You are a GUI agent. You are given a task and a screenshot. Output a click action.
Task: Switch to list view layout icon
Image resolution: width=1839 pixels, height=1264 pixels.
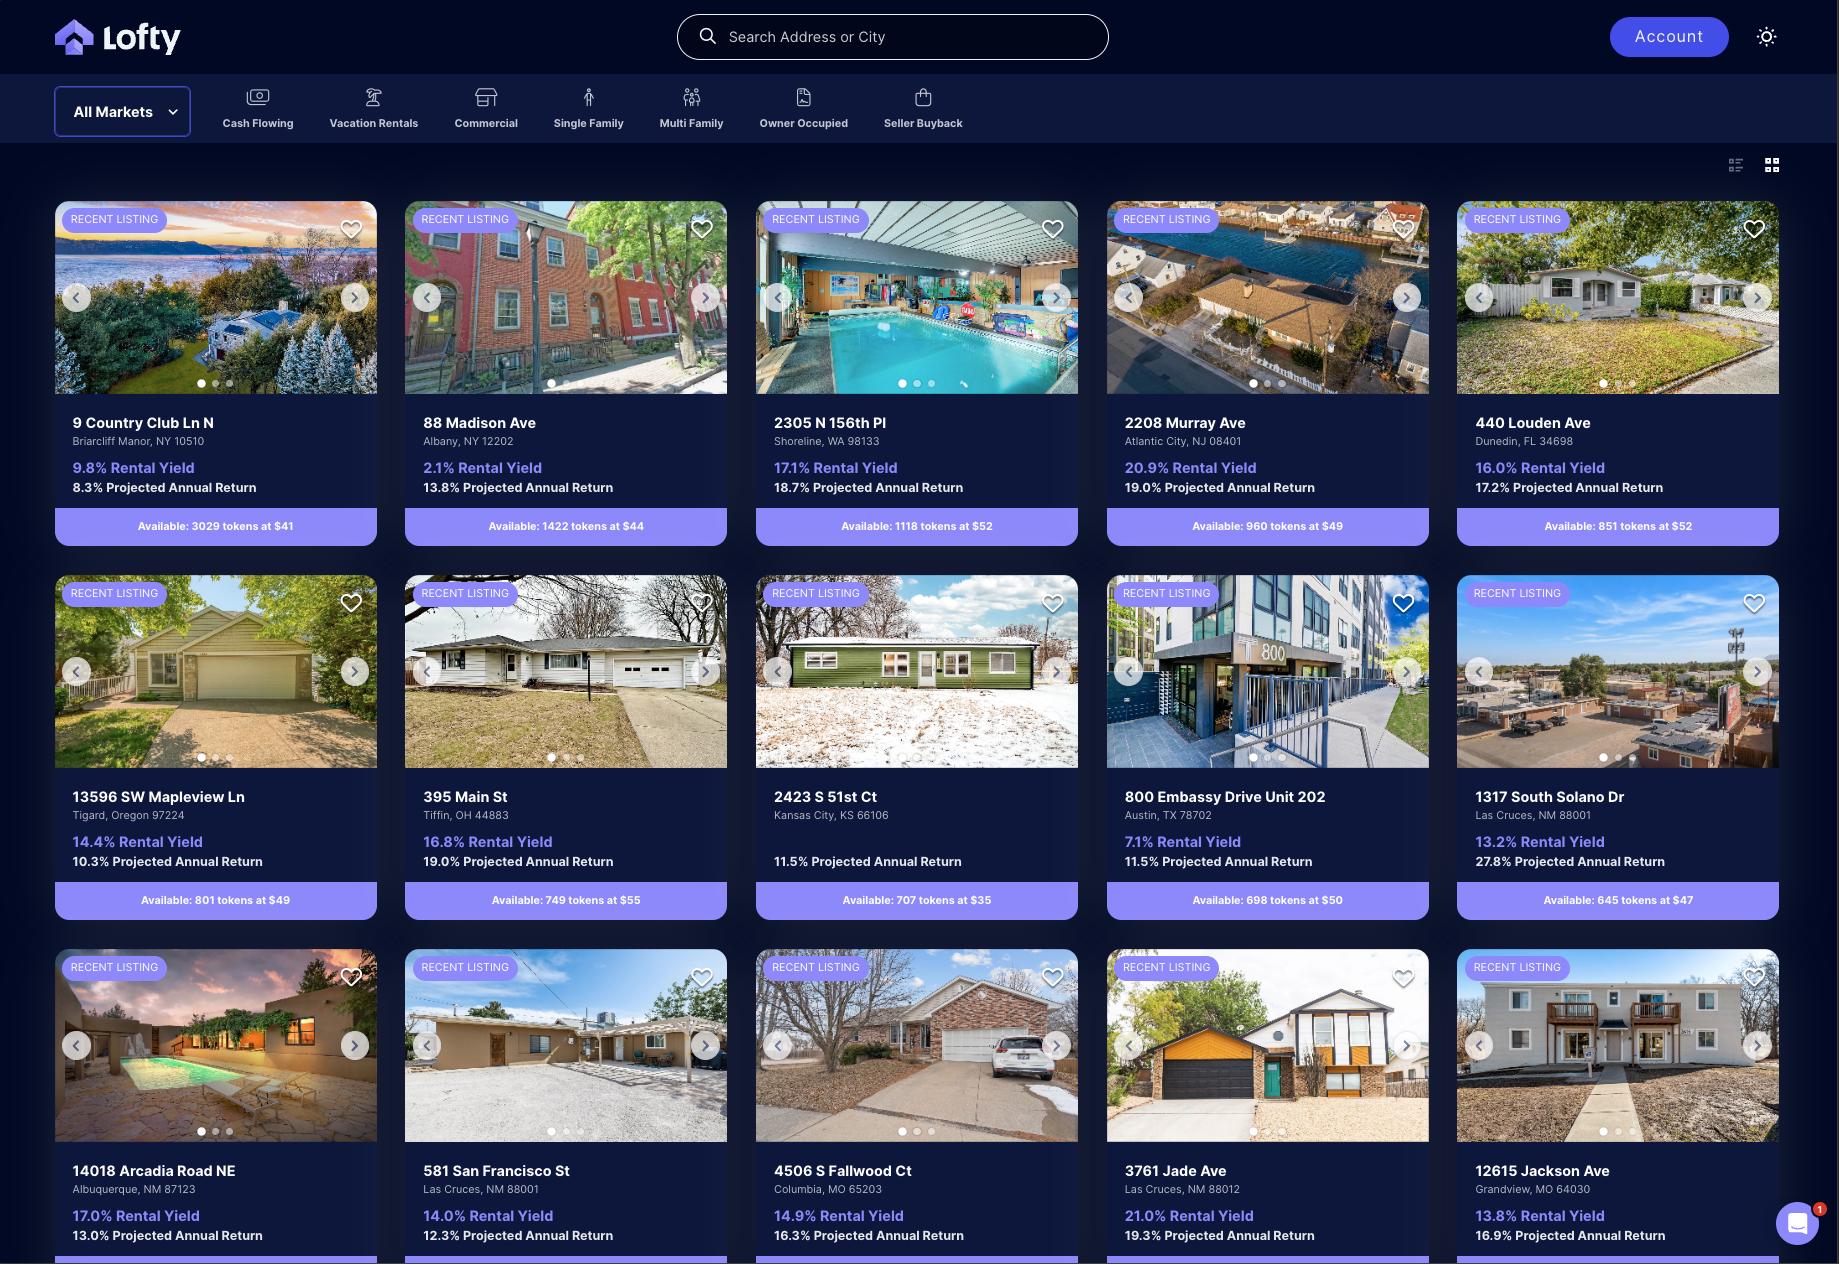(1736, 165)
